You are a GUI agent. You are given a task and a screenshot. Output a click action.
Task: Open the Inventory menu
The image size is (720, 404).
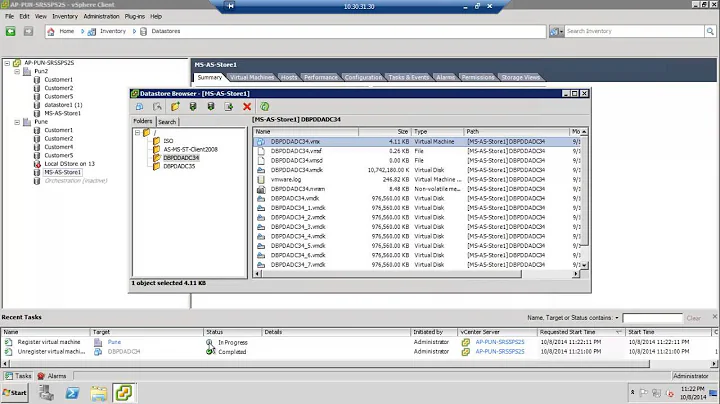65,17
